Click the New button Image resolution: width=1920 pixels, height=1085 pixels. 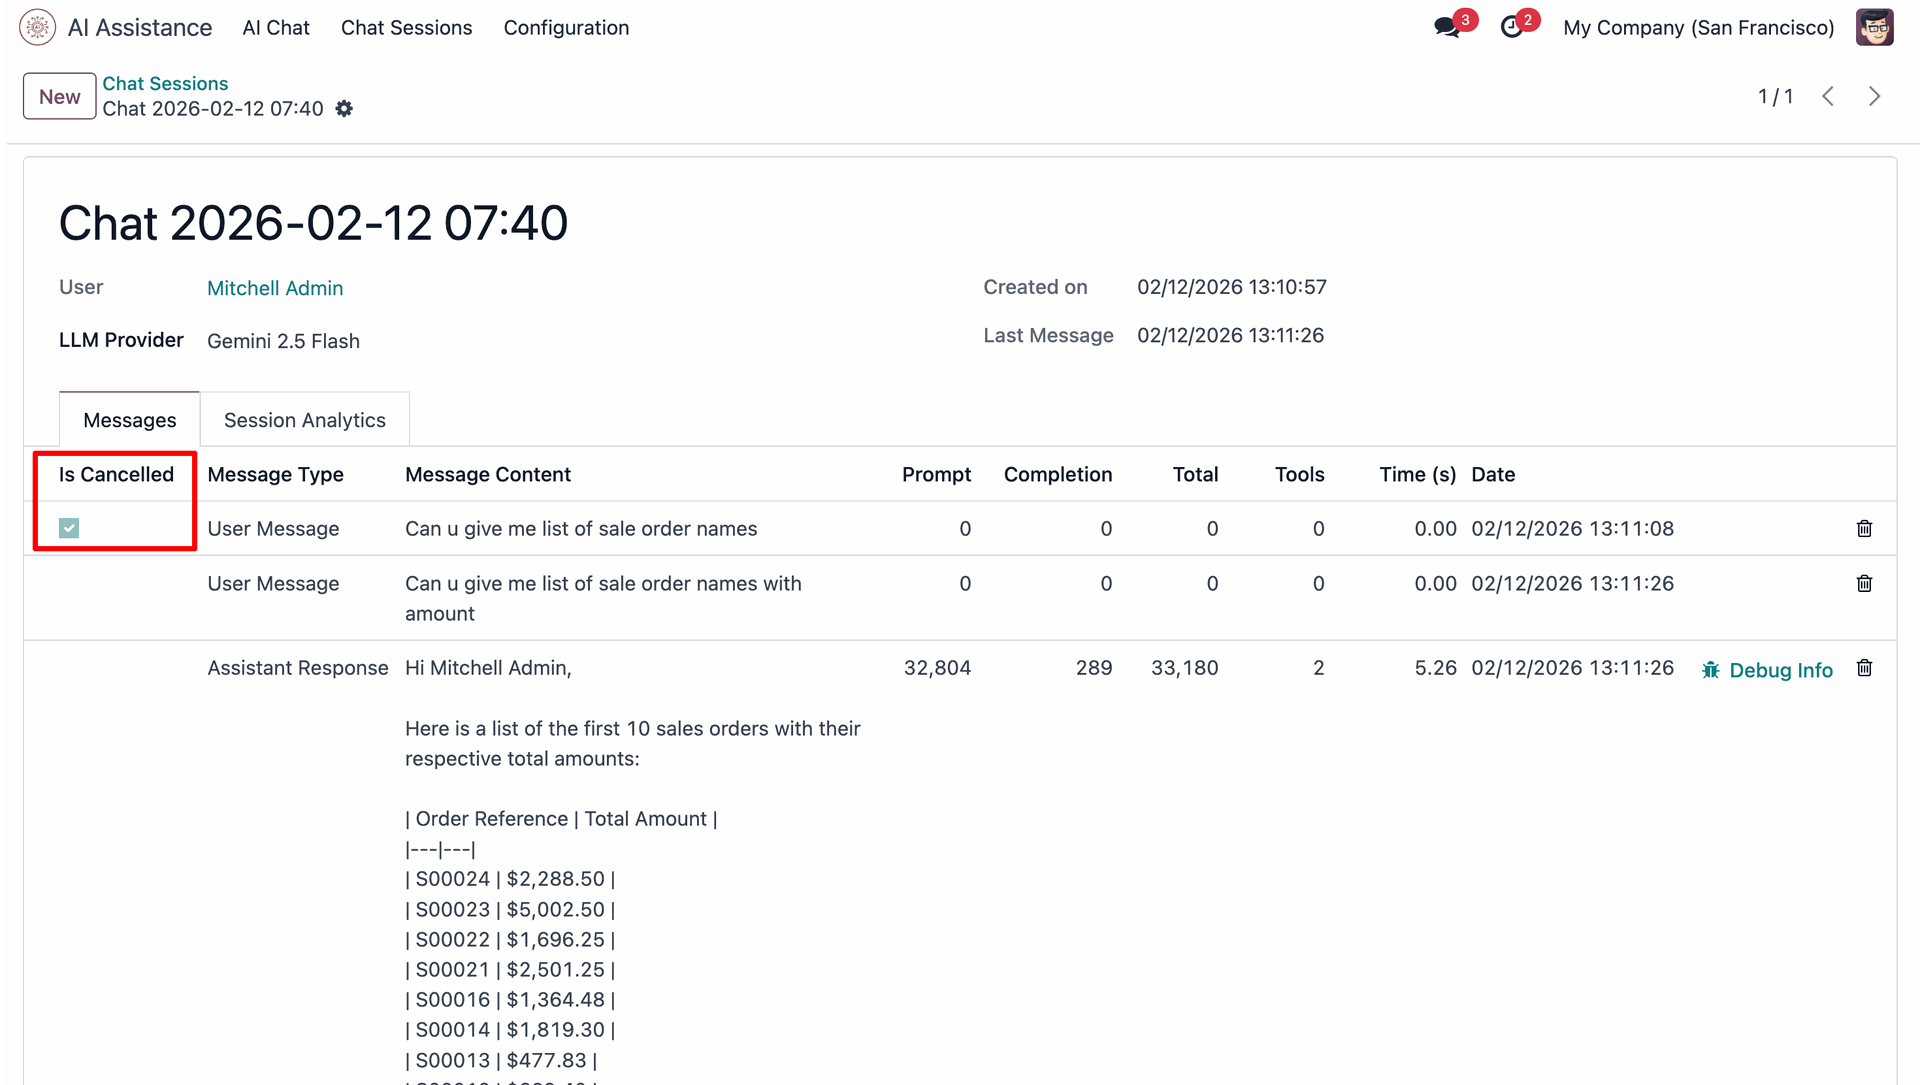pos(59,96)
